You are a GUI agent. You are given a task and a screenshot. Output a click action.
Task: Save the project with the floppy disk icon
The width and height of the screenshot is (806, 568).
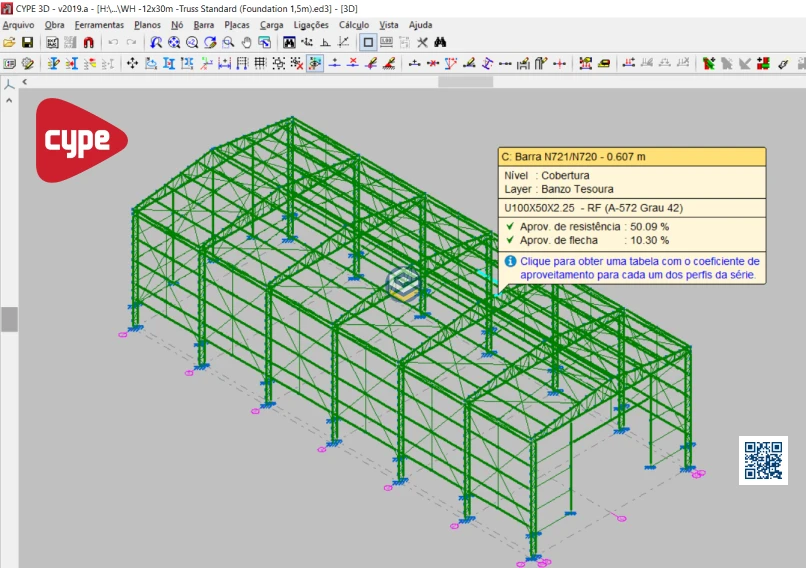28,43
